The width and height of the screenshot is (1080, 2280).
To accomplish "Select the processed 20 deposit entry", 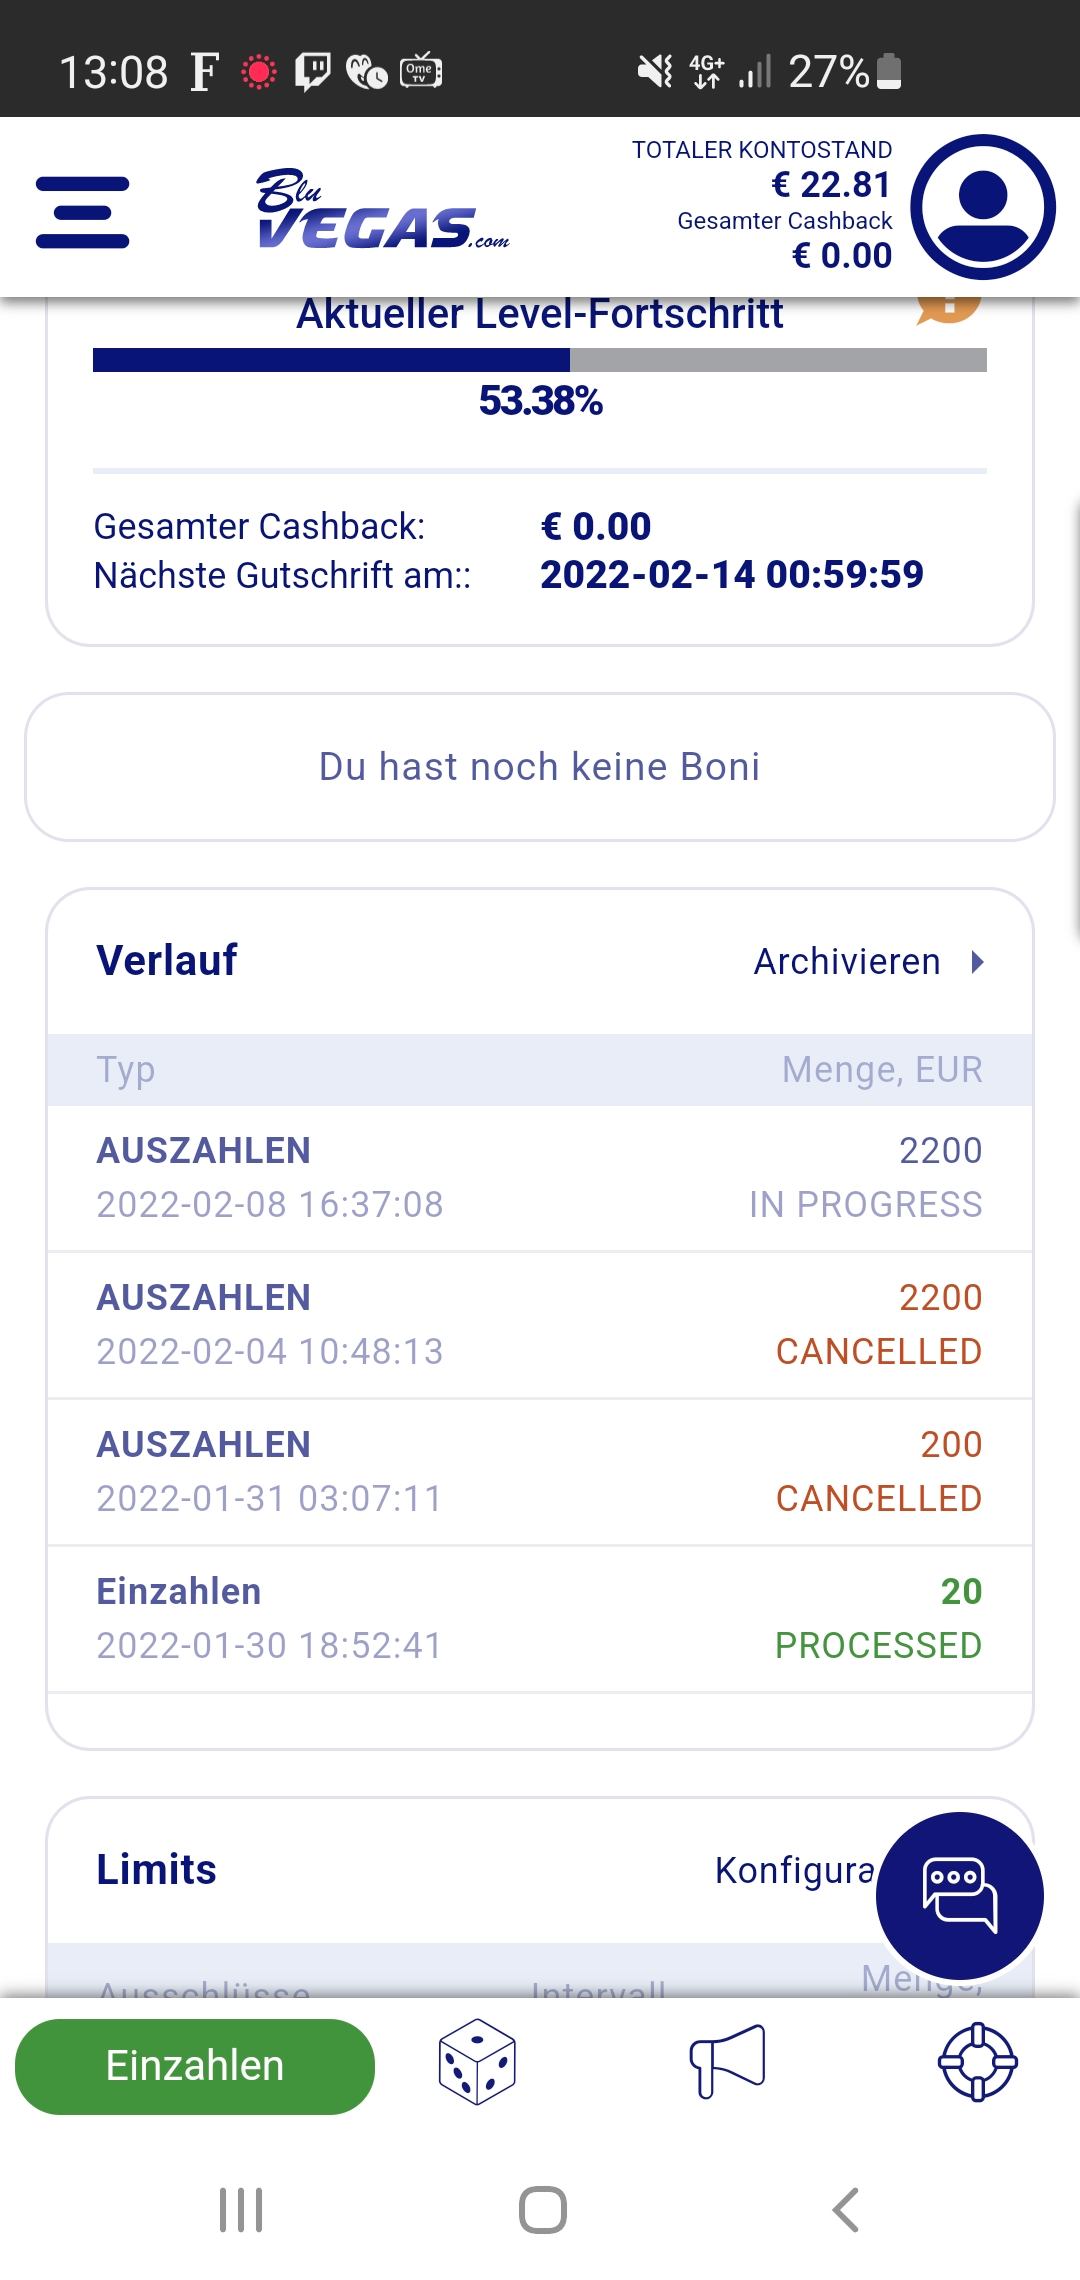I will coord(540,1618).
